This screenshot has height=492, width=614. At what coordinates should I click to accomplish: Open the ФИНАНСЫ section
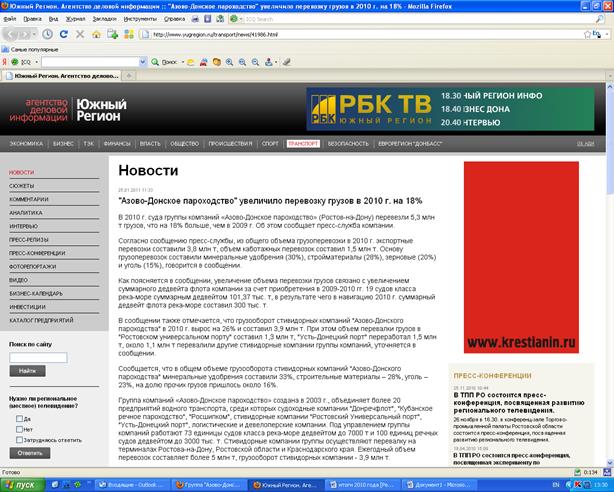tap(117, 144)
